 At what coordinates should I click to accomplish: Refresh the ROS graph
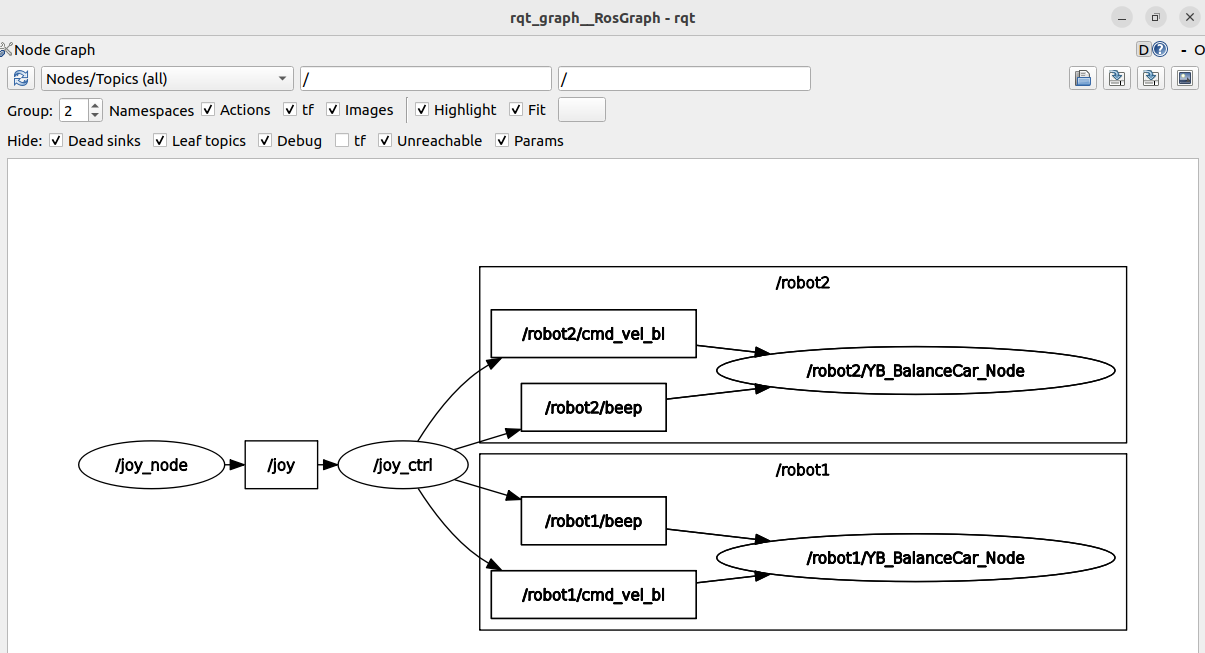pos(21,79)
